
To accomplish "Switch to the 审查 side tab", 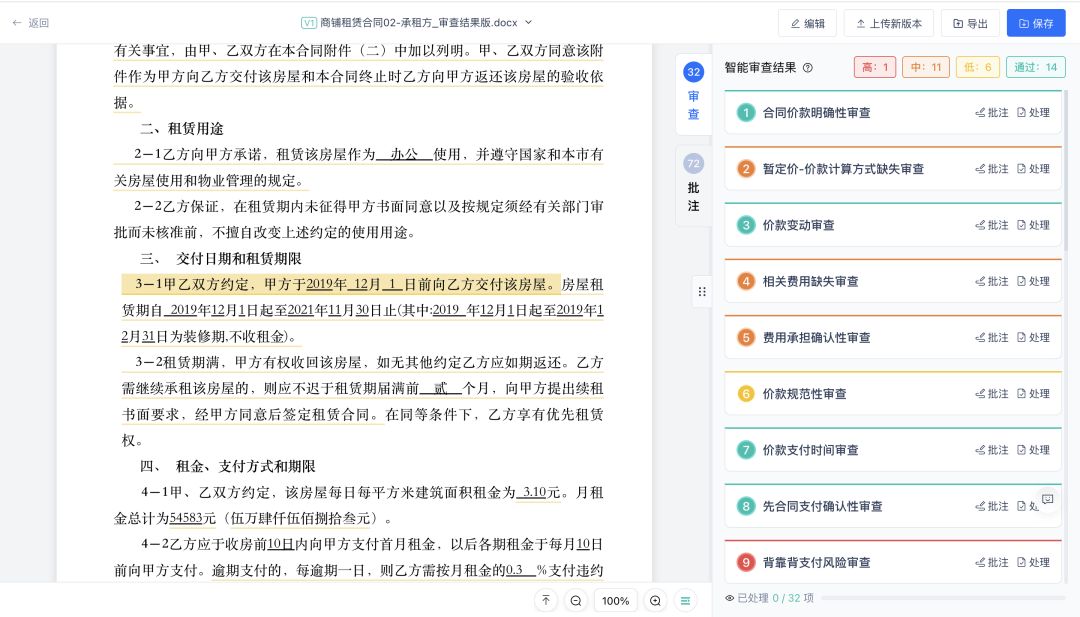I will pyautogui.click(x=693, y=94).
